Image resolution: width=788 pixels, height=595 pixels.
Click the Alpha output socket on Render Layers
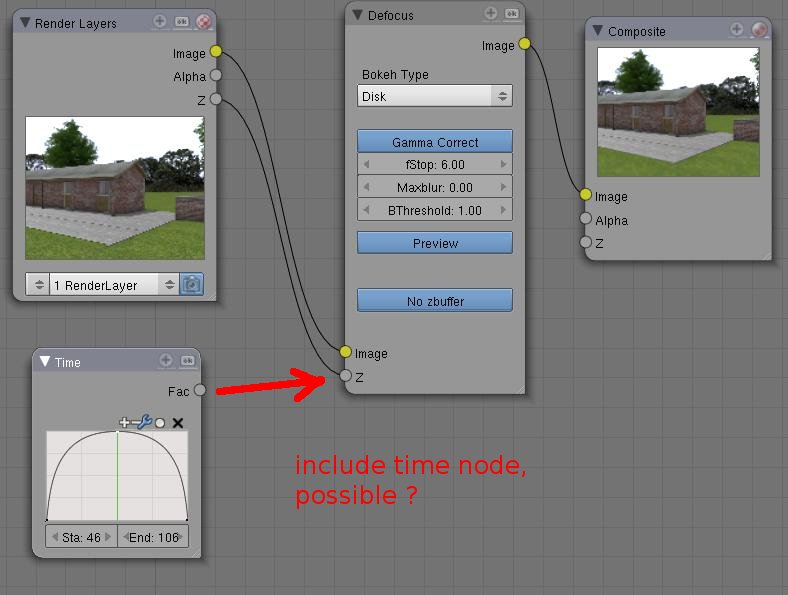[x=216, y=75]
